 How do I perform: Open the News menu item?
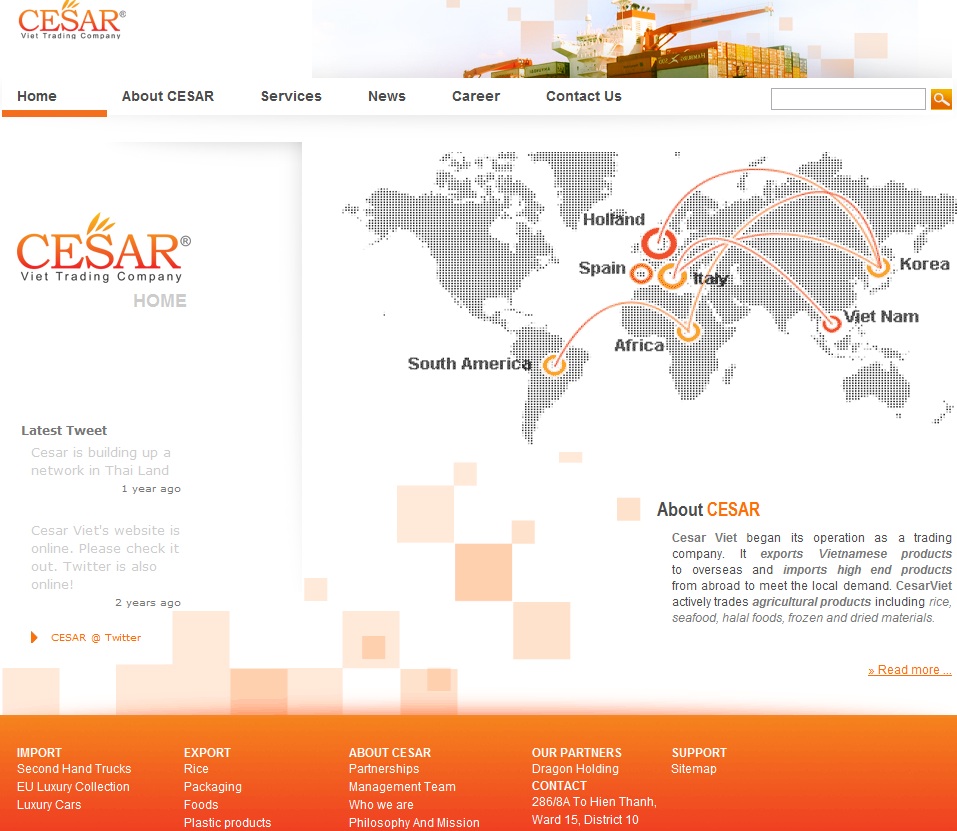(387, 96)
